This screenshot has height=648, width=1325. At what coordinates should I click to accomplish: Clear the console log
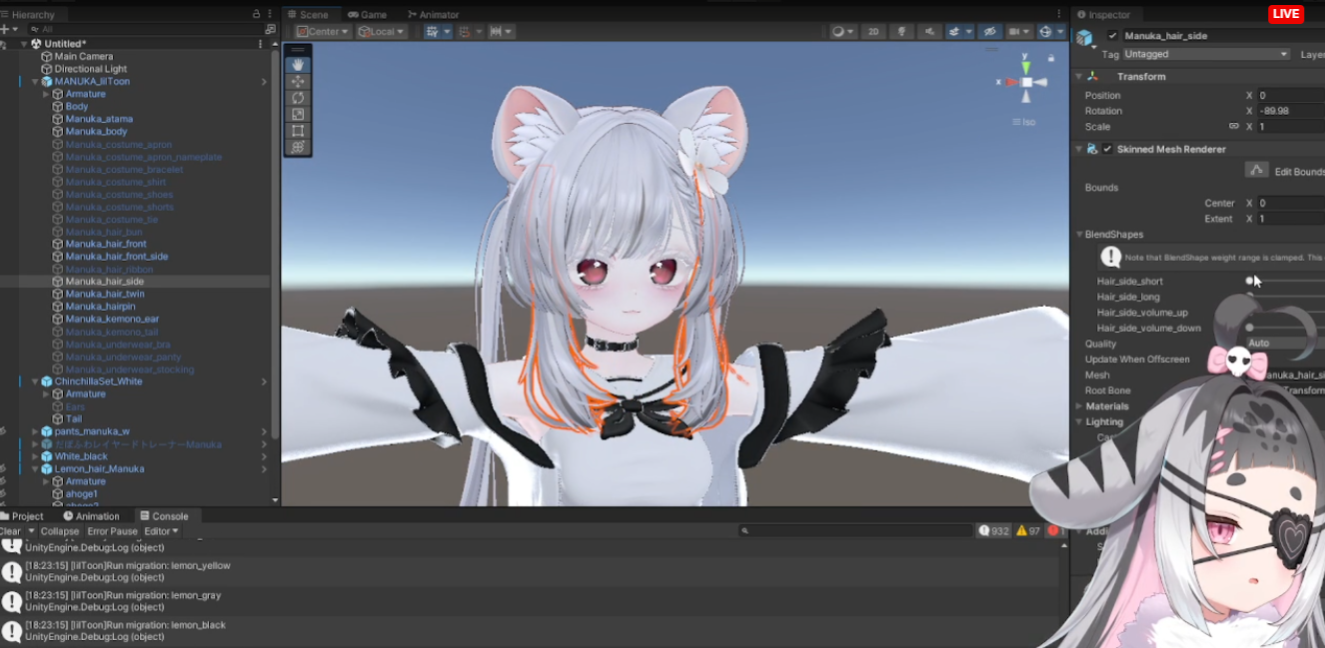point(10,531)
